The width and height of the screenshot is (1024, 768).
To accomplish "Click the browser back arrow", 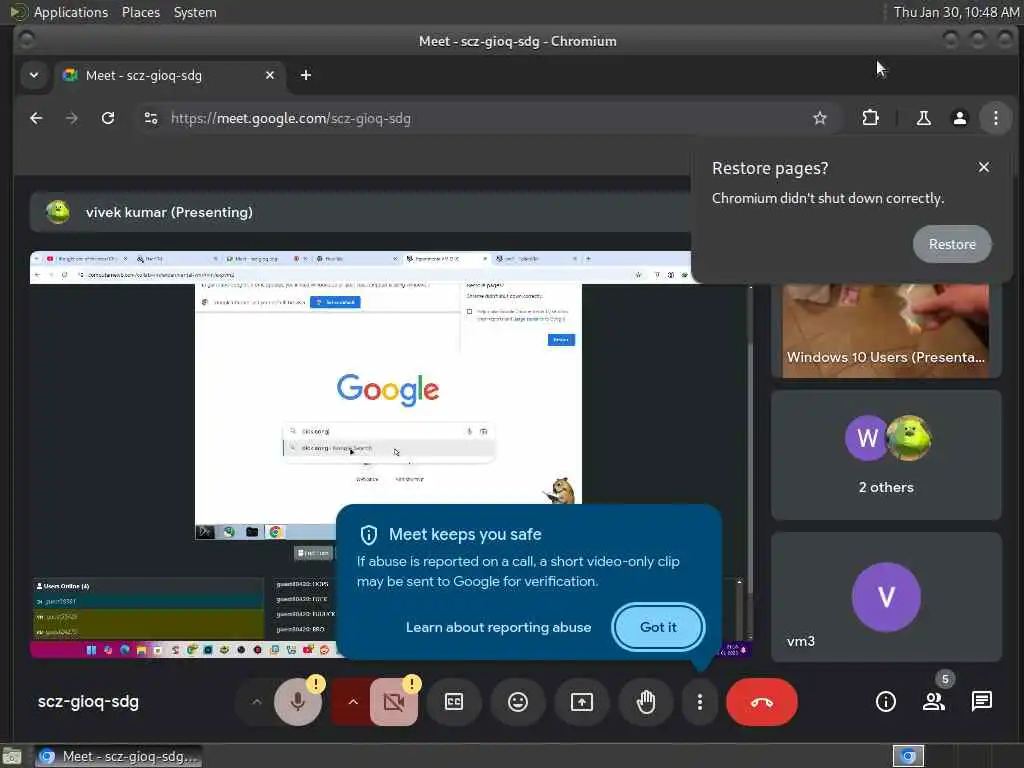I will click(37, 118).
